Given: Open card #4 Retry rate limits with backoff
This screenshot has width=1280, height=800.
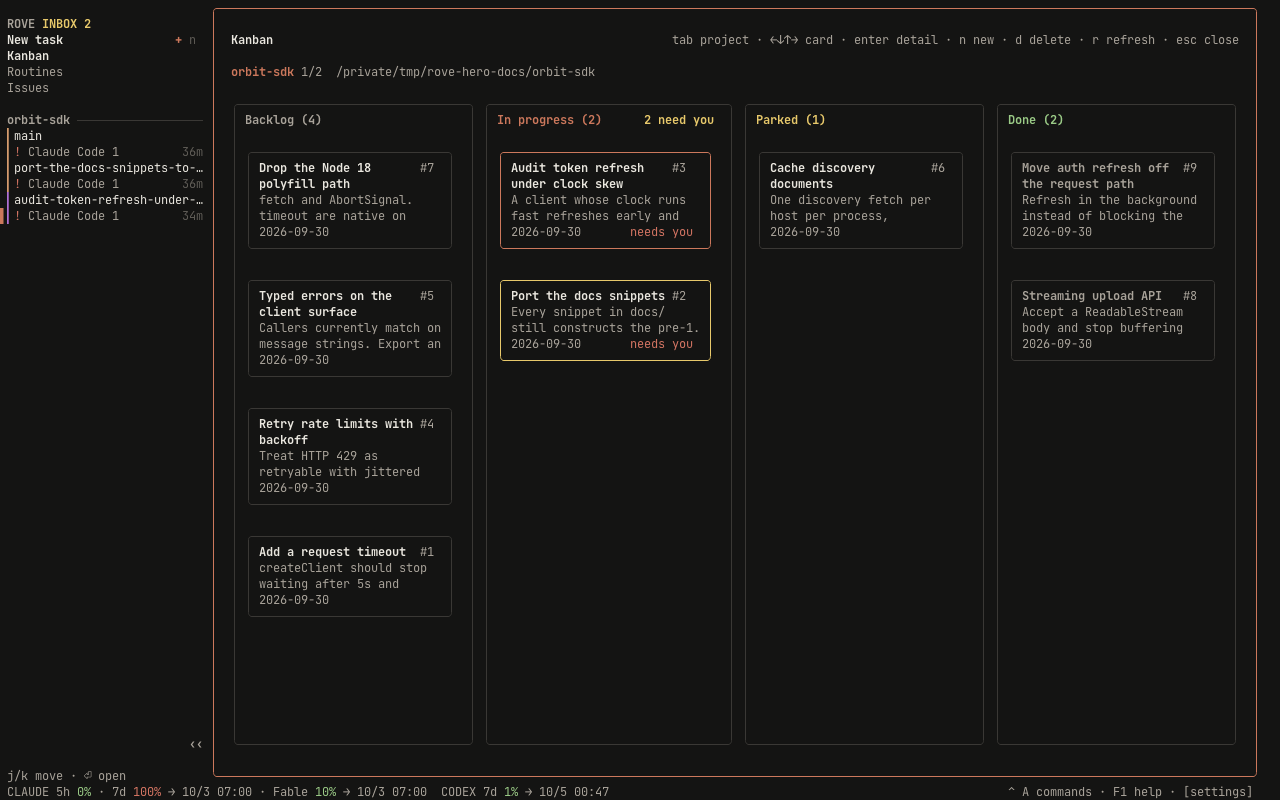Looking at the screenshot, I should pos(350,456).
